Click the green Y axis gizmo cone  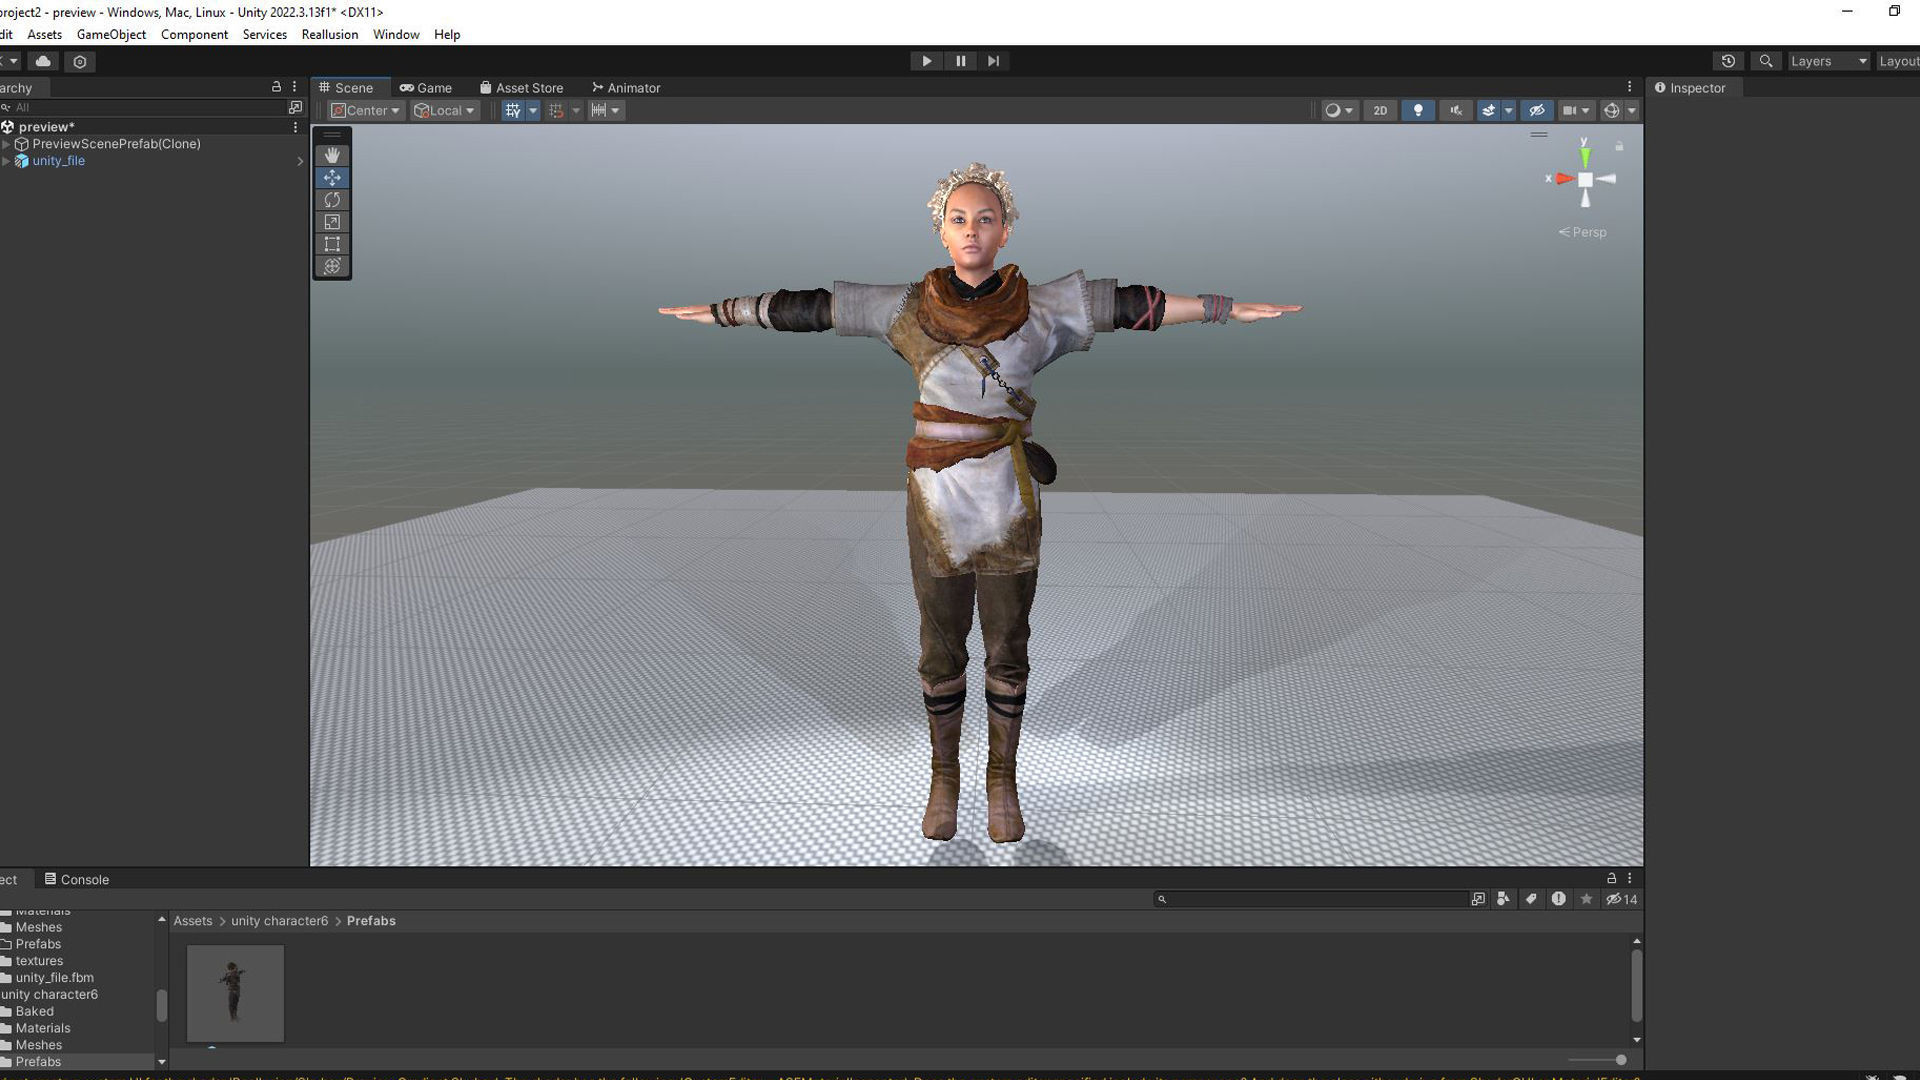(1585, 156)
